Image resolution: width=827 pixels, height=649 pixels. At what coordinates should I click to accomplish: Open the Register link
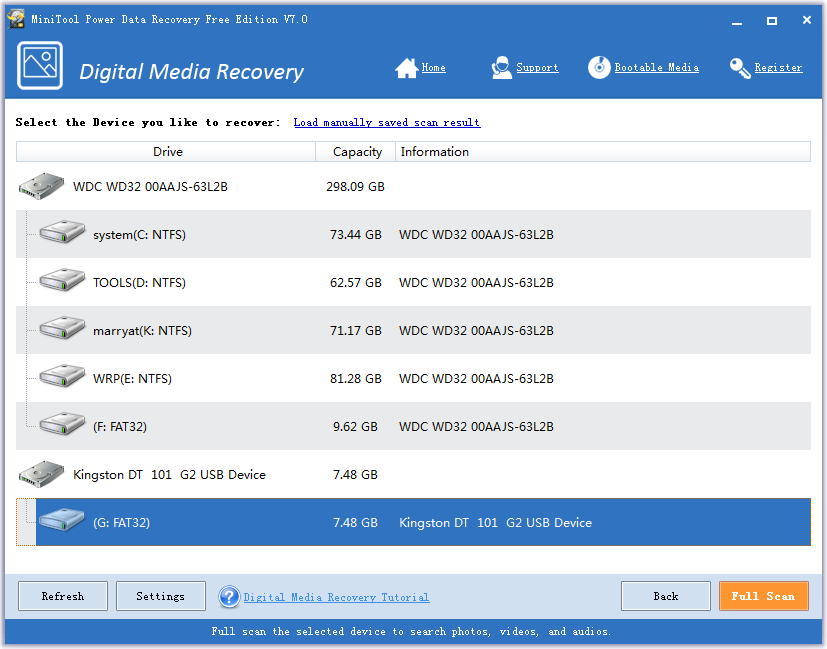click(778, 67)
